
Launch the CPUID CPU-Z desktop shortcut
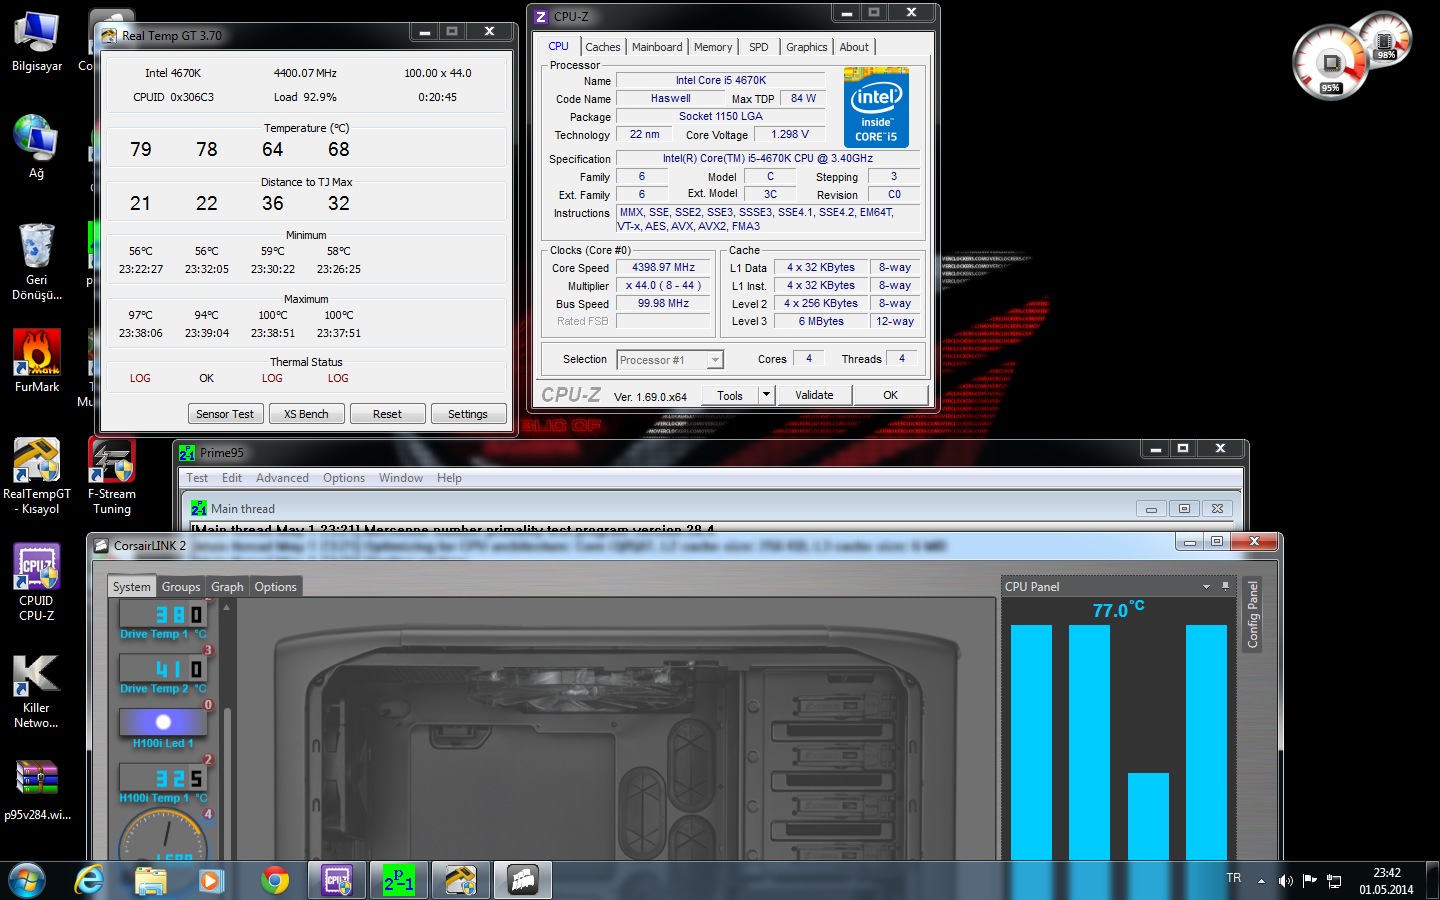(x=37, y=583)
